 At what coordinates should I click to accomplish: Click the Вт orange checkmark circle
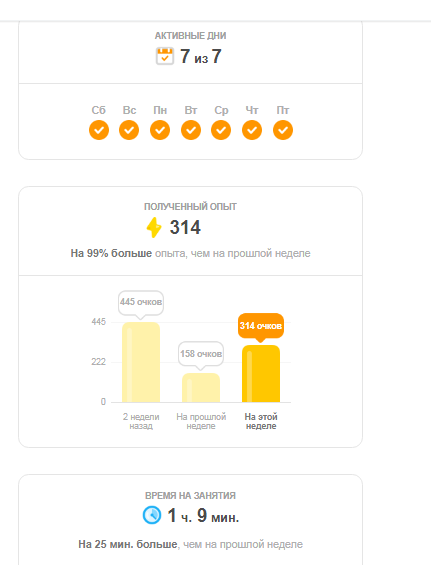coord(191,130)
